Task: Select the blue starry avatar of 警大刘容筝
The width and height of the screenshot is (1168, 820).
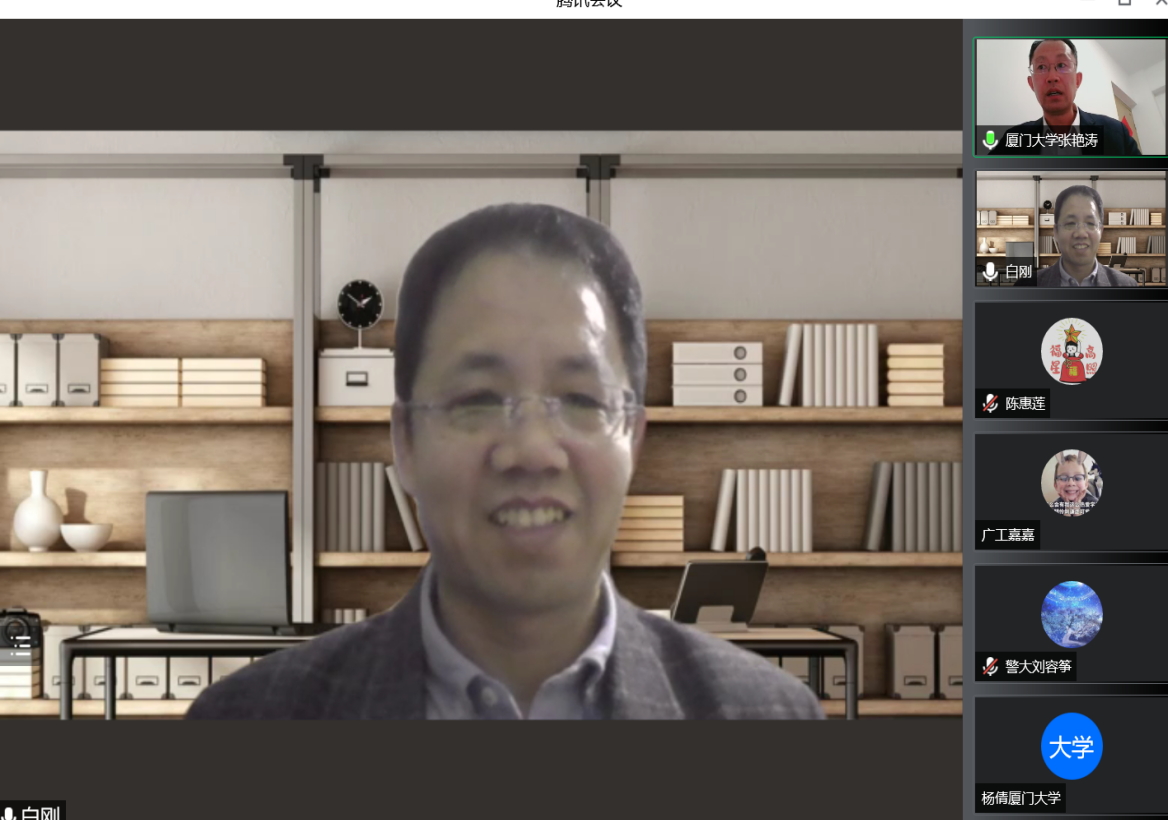Action: (1071, 614)
